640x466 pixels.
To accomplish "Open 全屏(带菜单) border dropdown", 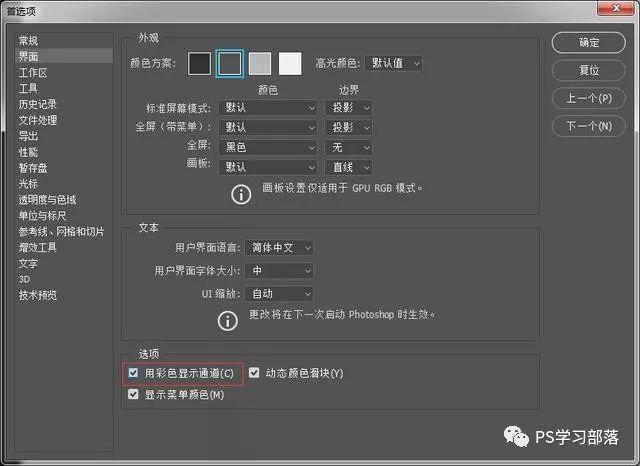I will point(349,127).
